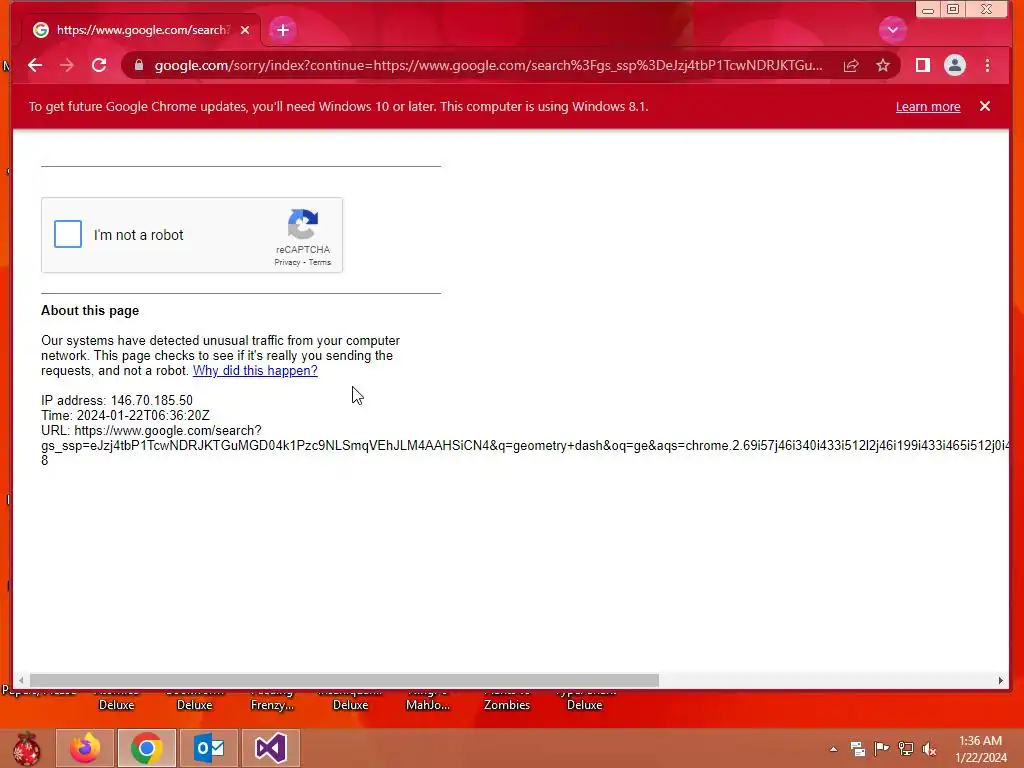Click the scrollbar left arrow

point(22,680)
